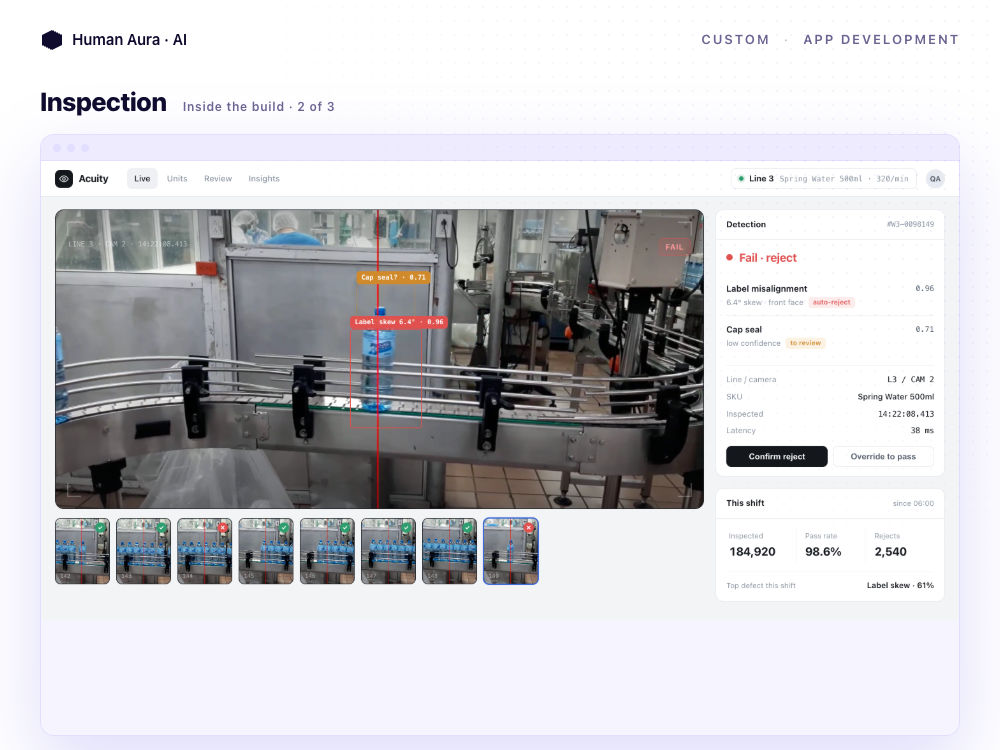Viewport: 1000px width, 750px height.
Task: Open the Line 3 Spring Water selector
Action: pos(823,179)
